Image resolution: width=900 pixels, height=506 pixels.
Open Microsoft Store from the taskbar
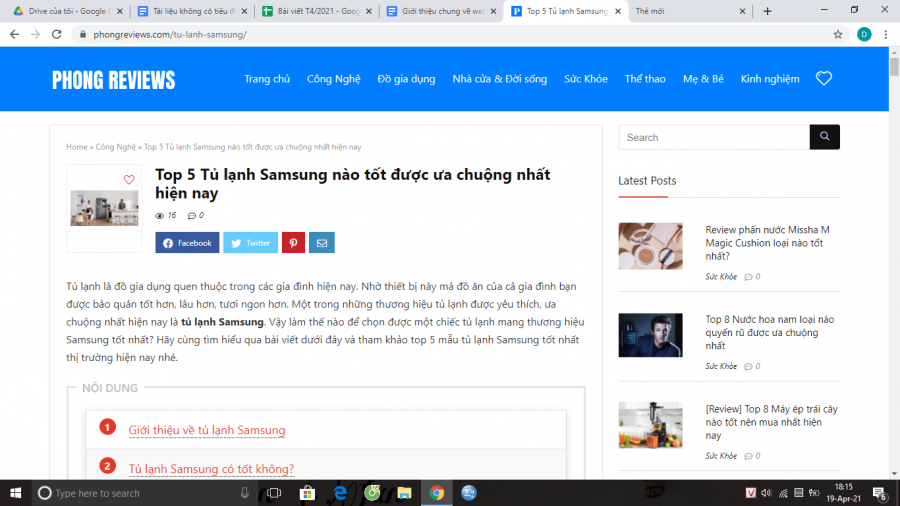[x=307, y=493]
